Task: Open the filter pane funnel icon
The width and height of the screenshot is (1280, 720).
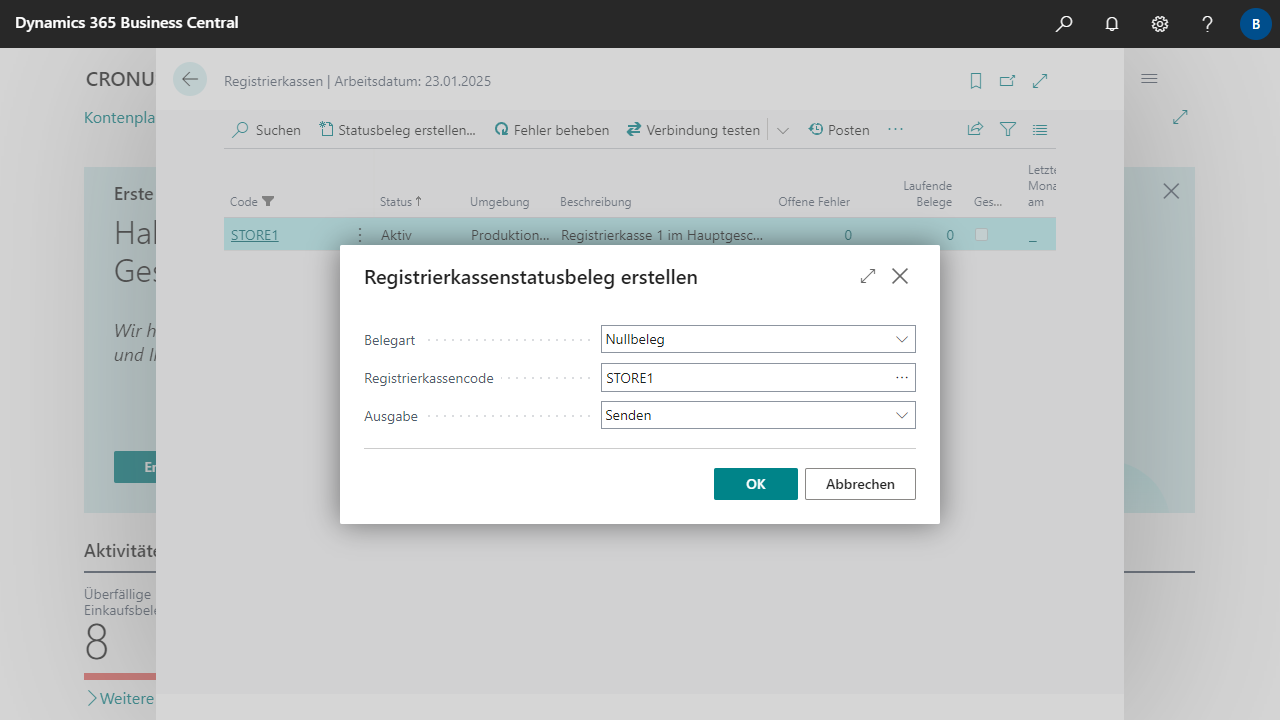Action: tap(1008, 130)
